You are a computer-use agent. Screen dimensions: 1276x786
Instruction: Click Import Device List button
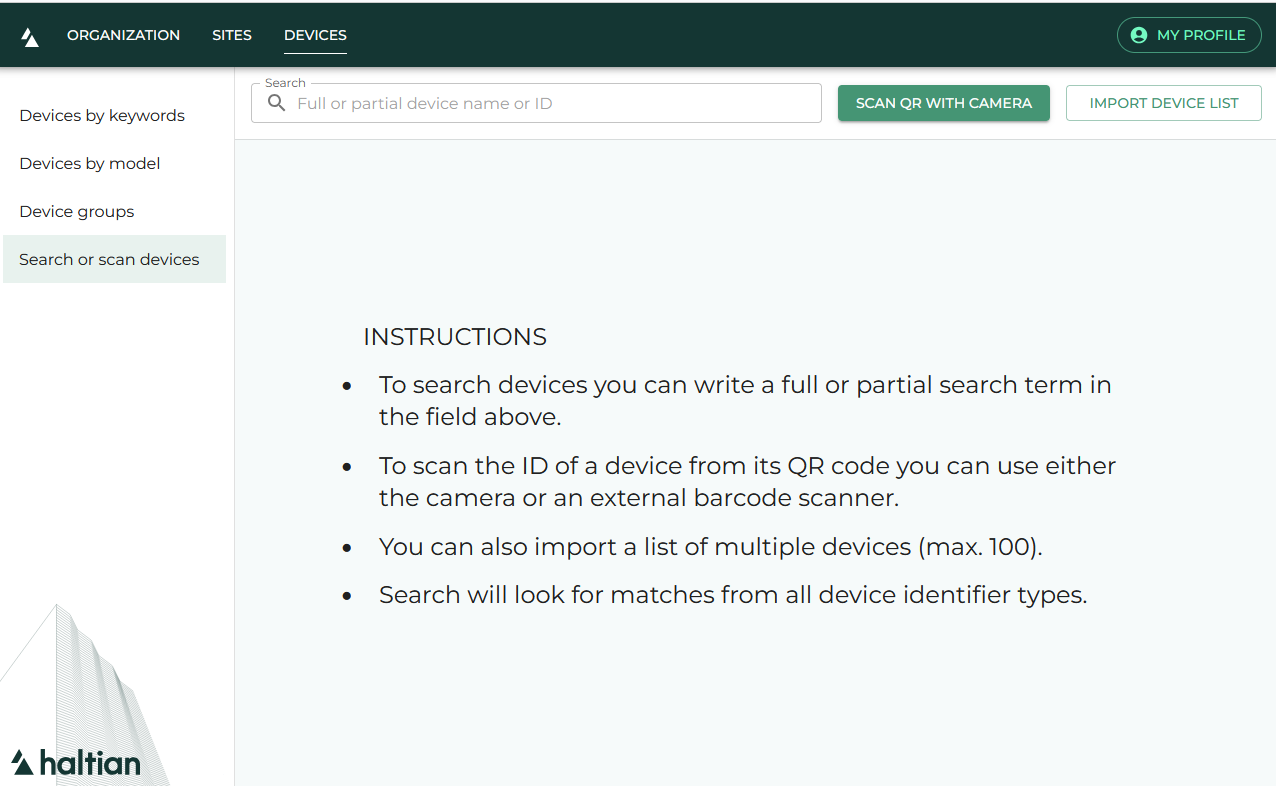point(1164,103)
